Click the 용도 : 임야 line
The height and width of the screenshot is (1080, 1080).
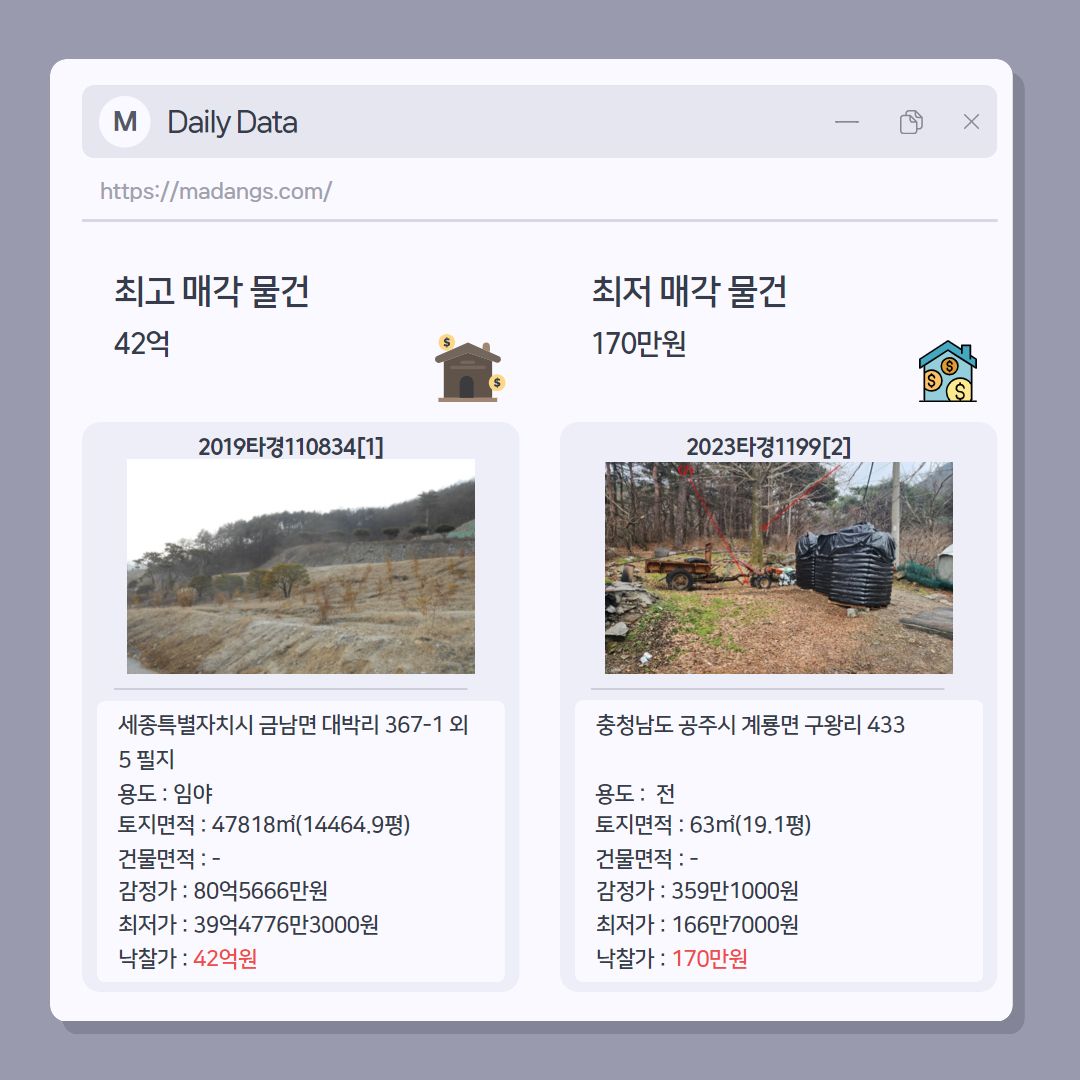tap(165, 793)
